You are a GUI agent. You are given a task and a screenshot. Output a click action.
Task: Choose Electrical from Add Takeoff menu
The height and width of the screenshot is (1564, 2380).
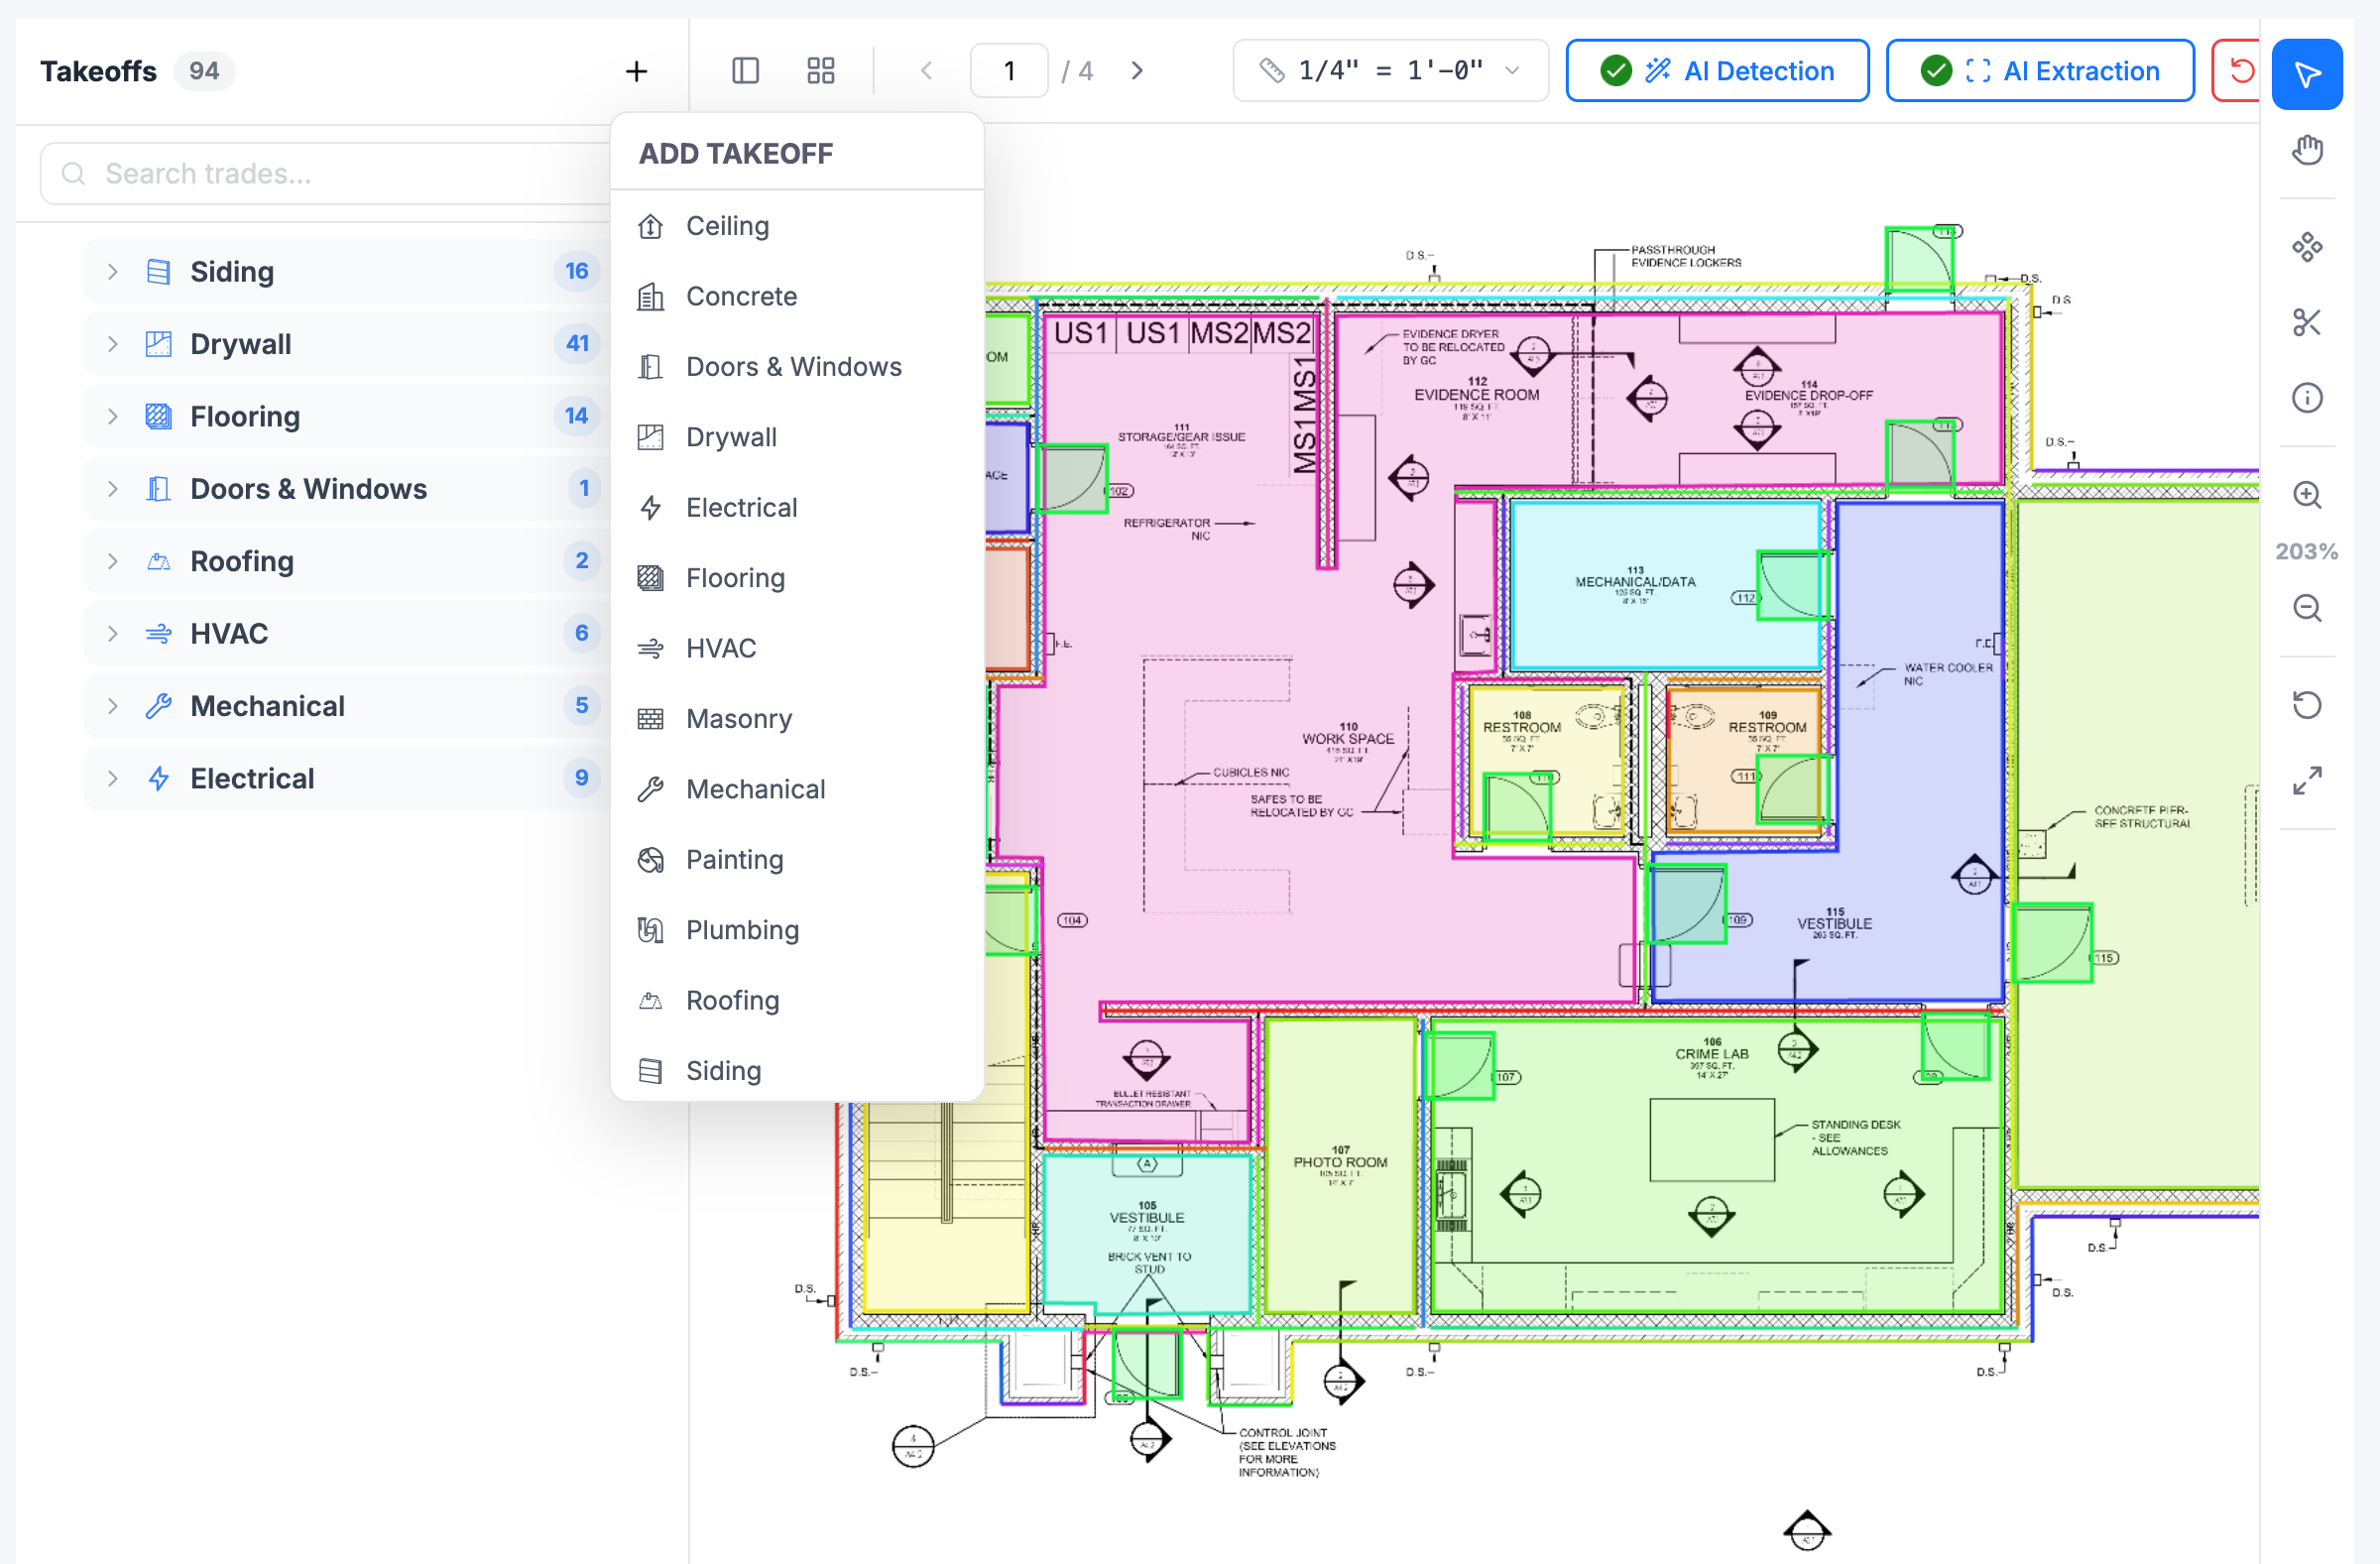click(797, 508)
